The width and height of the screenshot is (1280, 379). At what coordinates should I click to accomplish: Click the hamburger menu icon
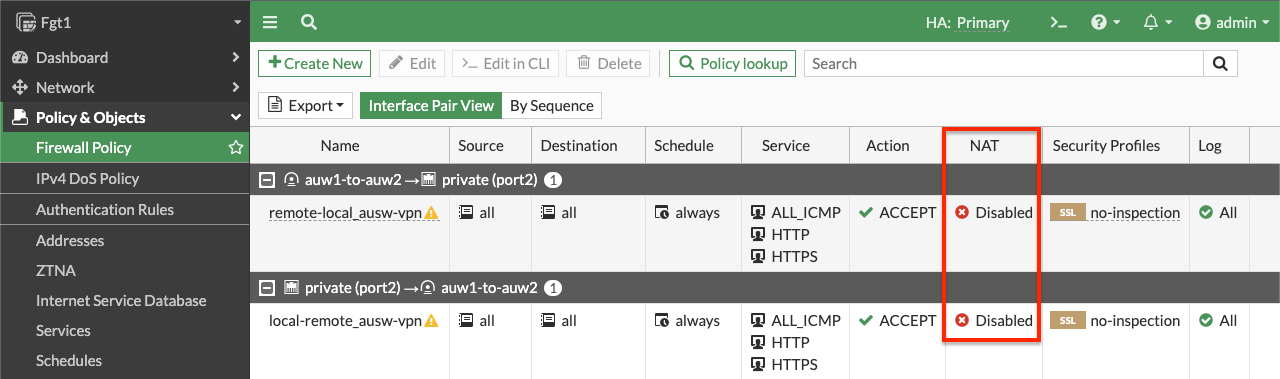pyautogui.click(x=270, y=22)
